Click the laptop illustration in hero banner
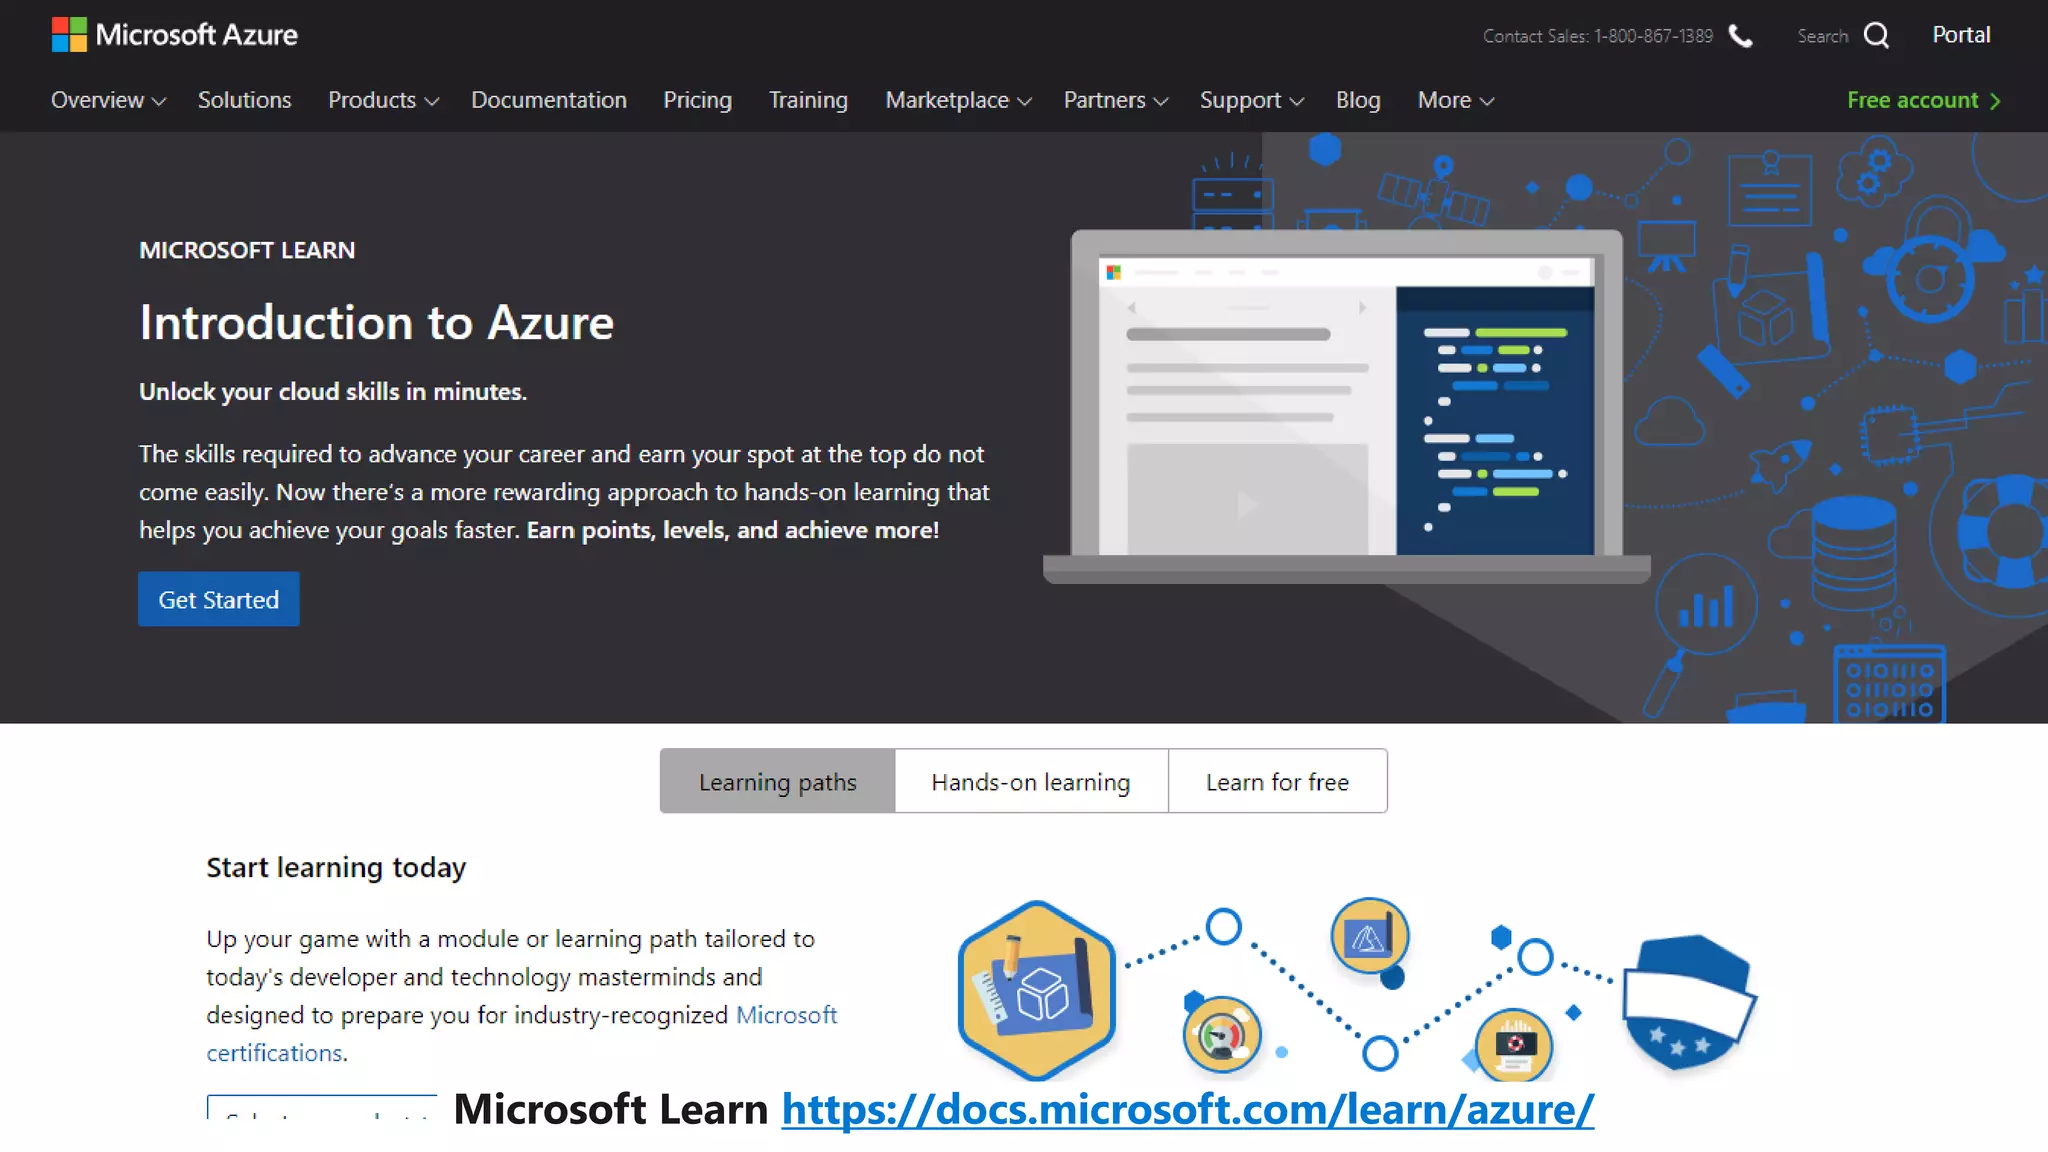 tap(1346, 406)
